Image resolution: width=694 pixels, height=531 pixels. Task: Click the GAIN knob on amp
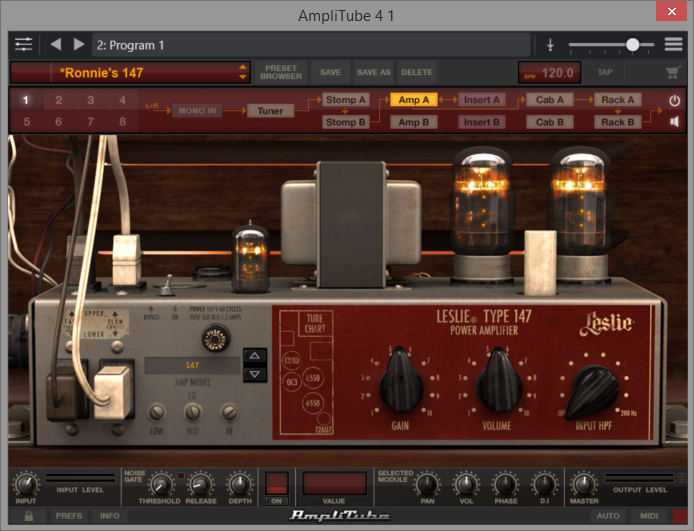401,381
